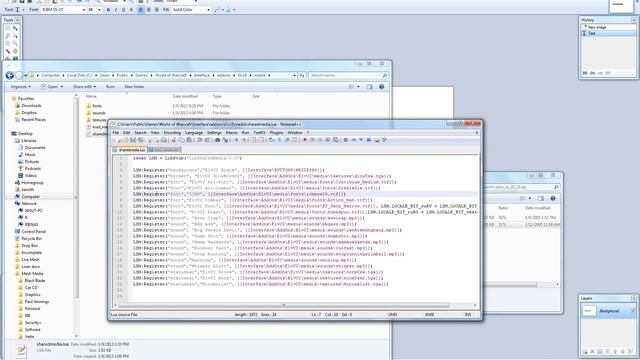Open view dropdown in rear Explorer window

pos(530,198)
